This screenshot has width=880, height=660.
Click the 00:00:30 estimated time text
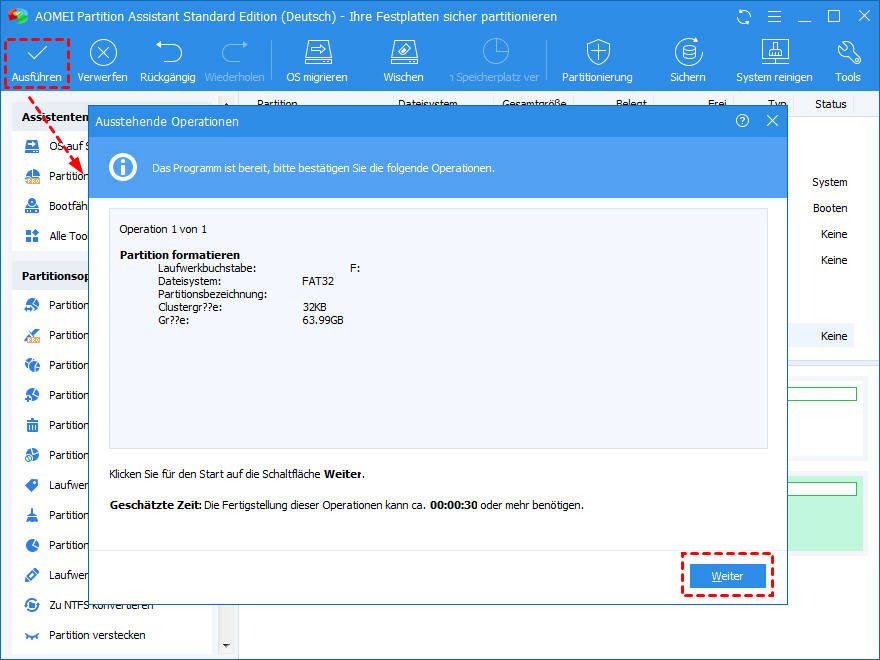(453, 505)
